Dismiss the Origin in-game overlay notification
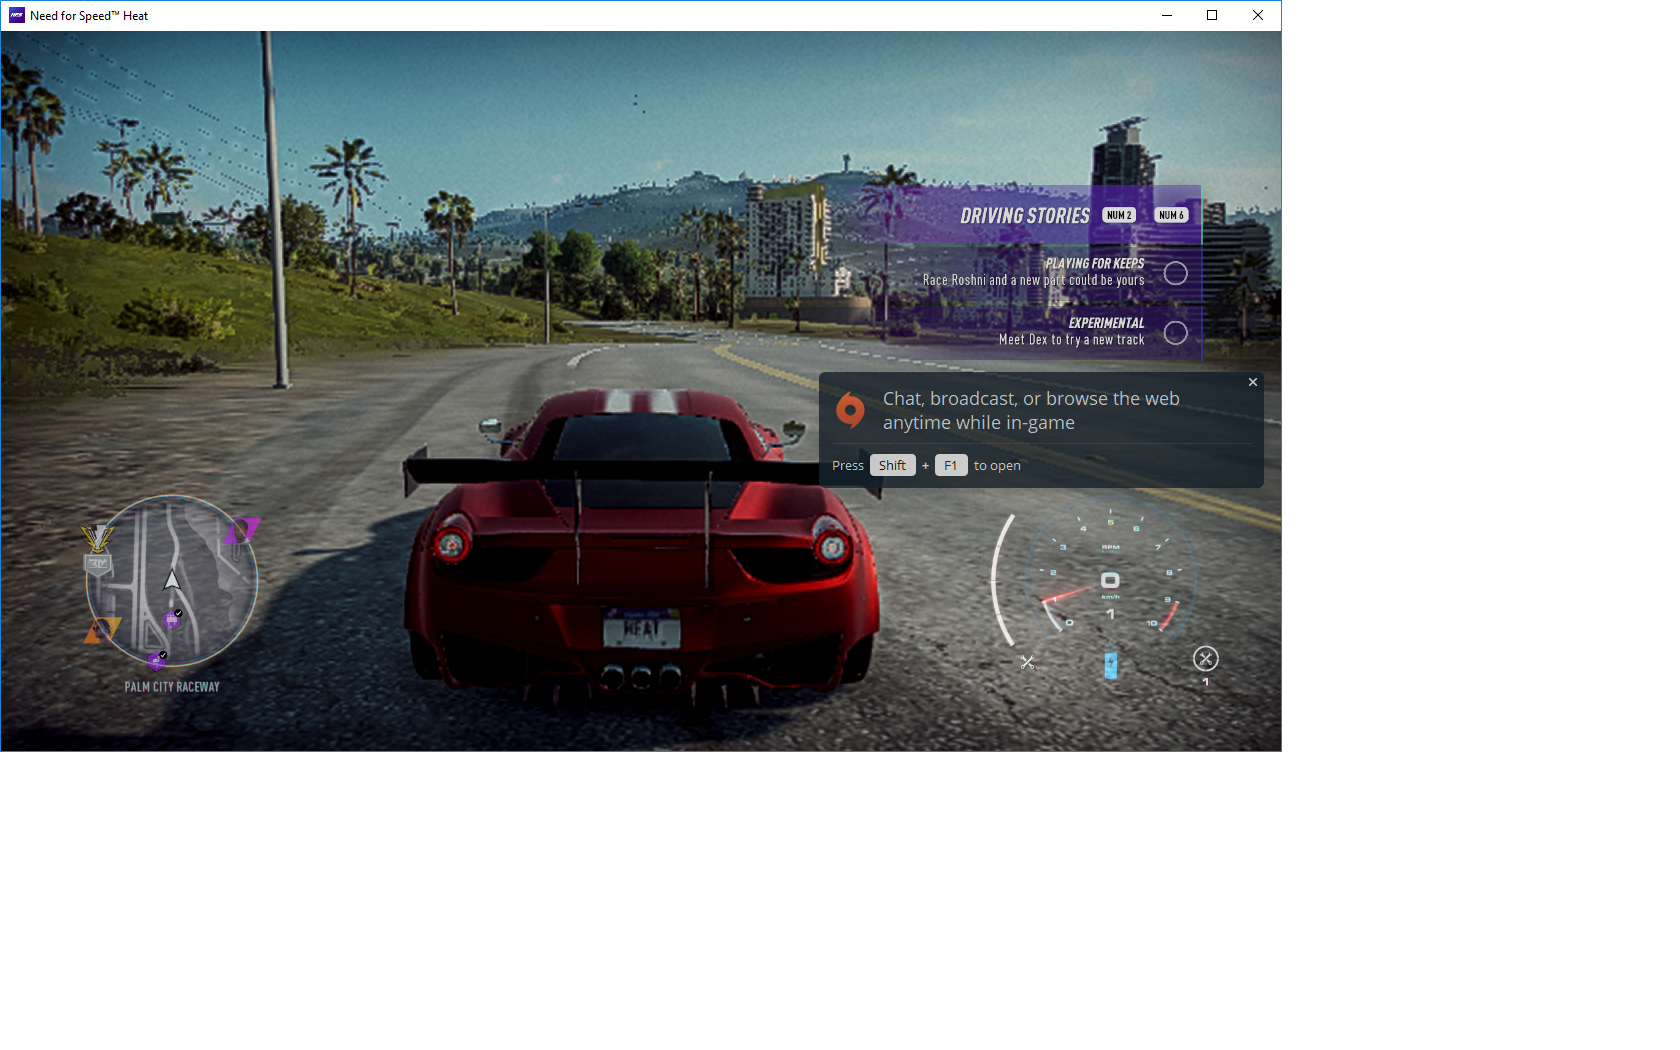Image resolution: width=1680 pixels, height=1050 pixels. coord(1252,382)
